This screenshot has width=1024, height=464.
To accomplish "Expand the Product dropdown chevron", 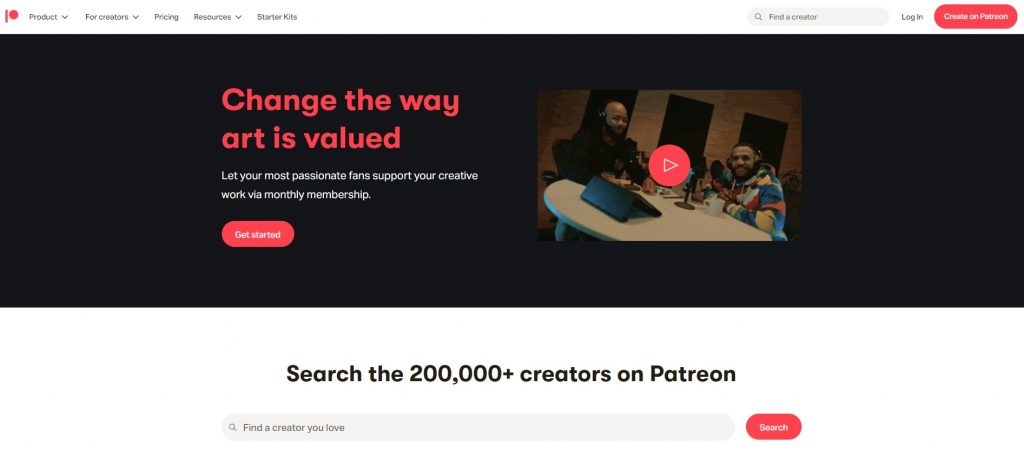I will [65, 17].
